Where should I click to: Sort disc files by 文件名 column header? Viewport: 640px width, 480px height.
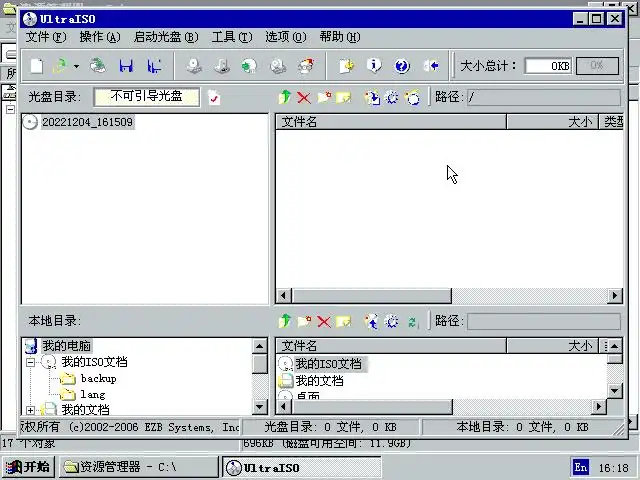click(391, 122)
